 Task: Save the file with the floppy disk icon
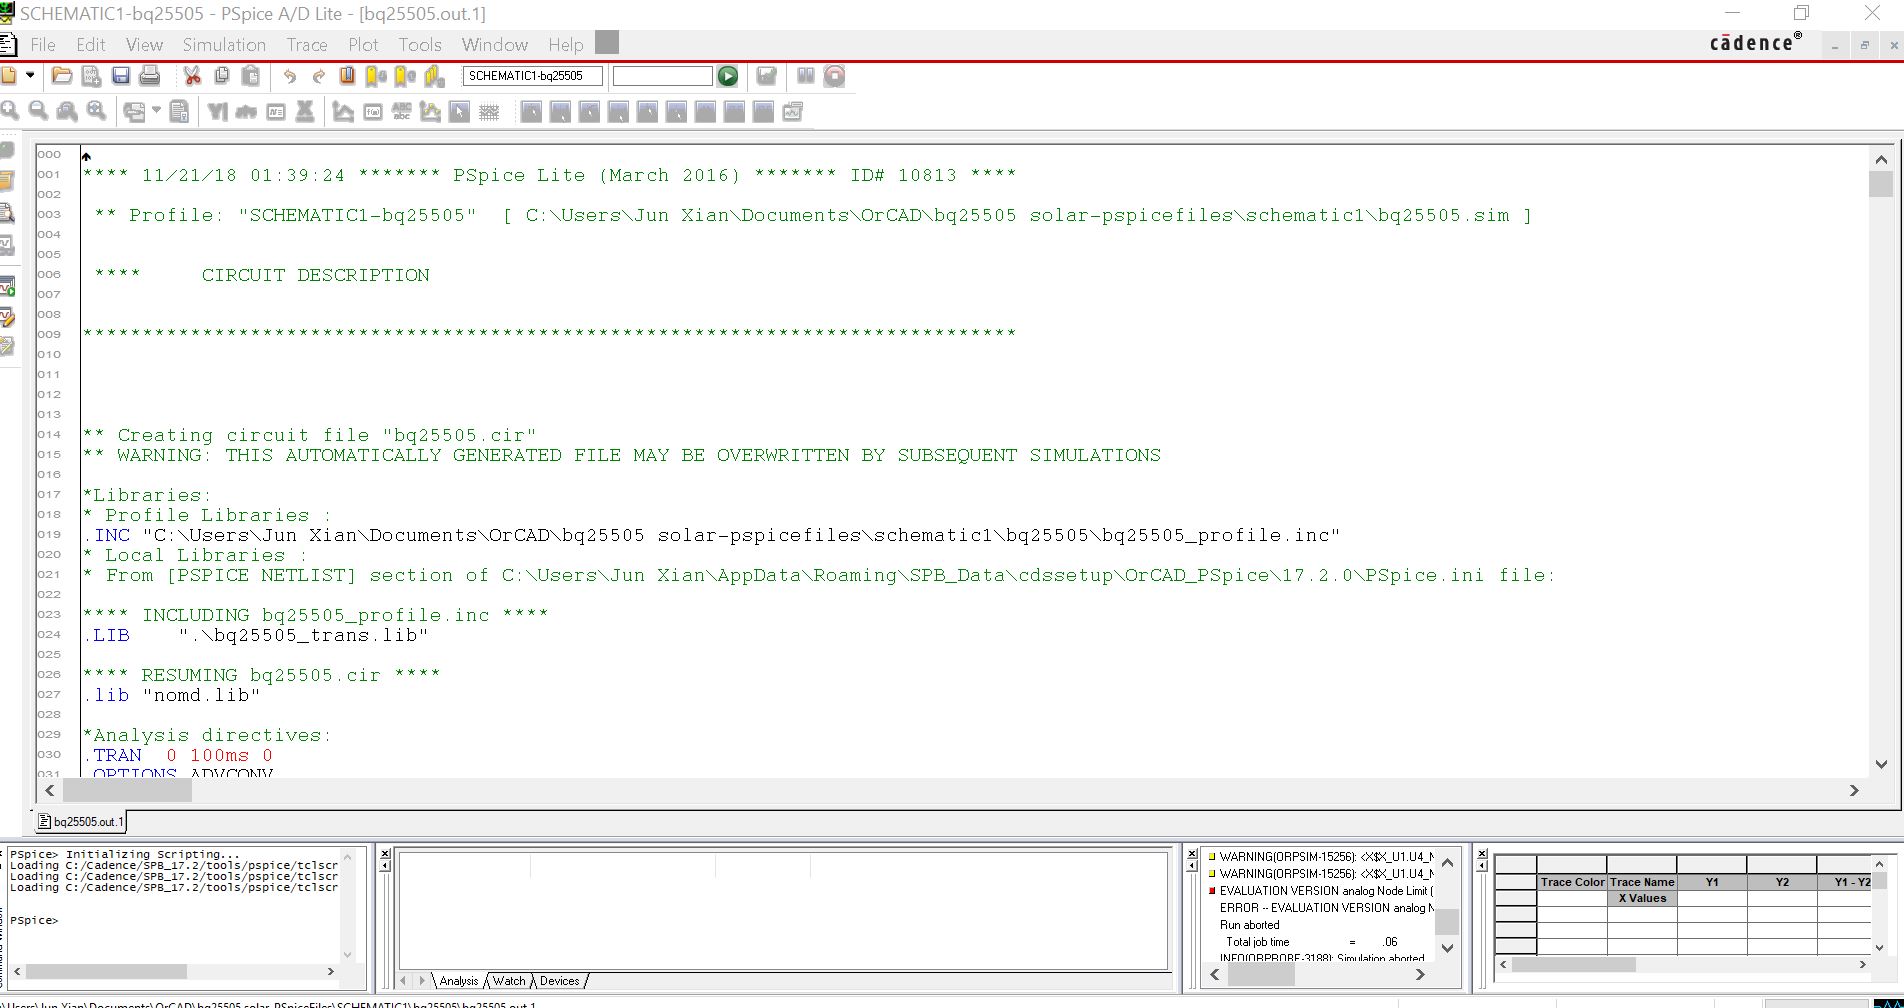[x=121, y=76]
